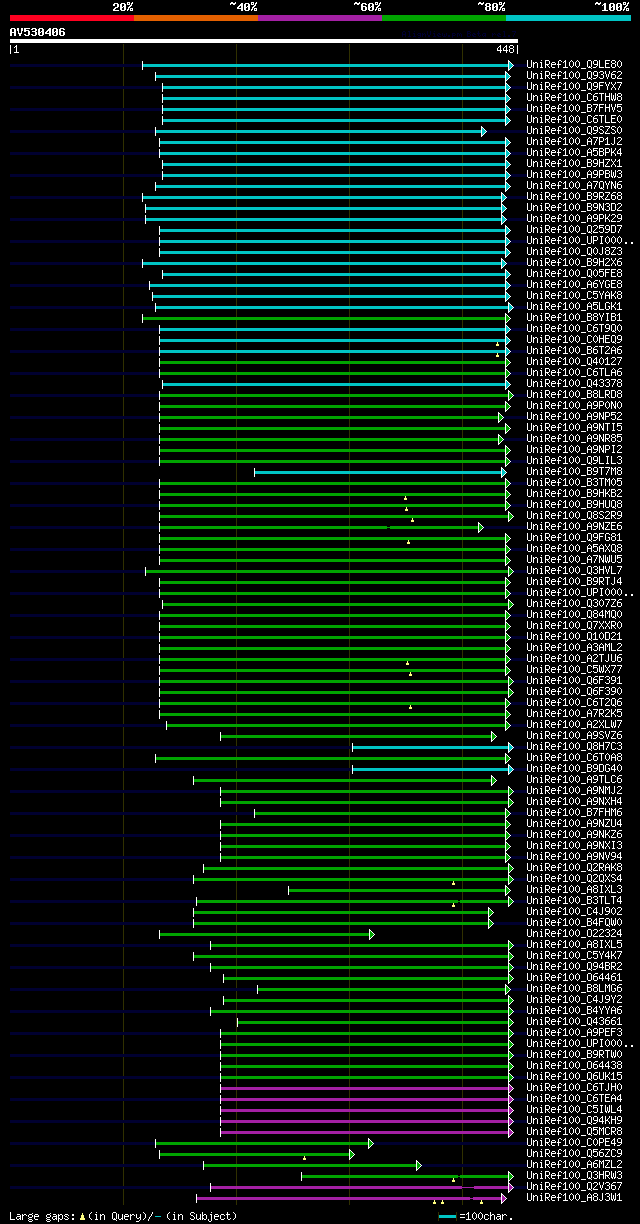Click the UniRef100_B9RZ68 label
Image resolution: width=640 pixels, height=1224 pixels.
tap(574, 197)
